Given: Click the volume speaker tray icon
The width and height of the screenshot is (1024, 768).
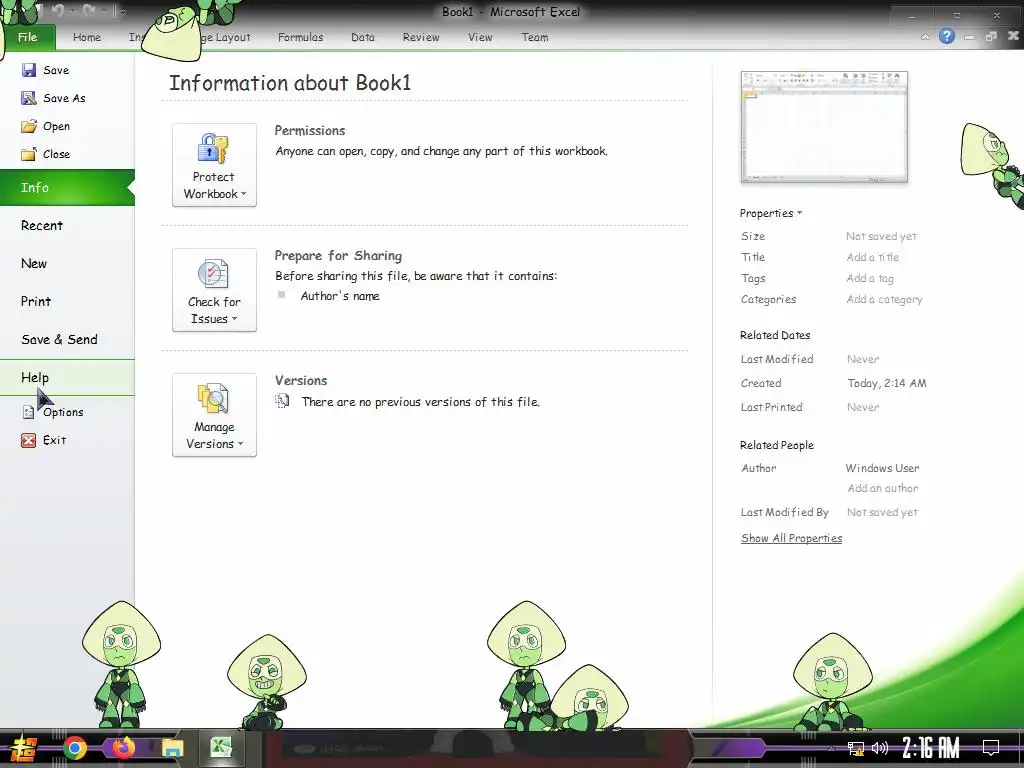Looking at the screenshot, I should [880, 748].
